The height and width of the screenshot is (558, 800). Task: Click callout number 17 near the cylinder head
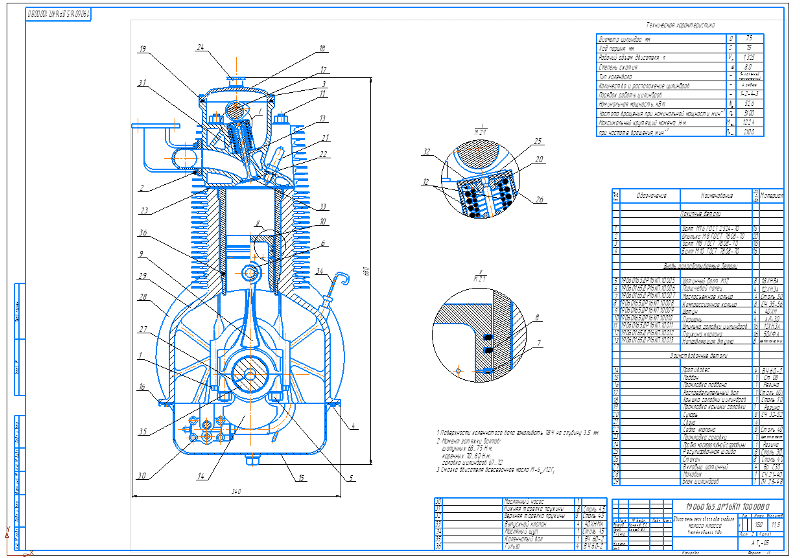click(323, 70)
